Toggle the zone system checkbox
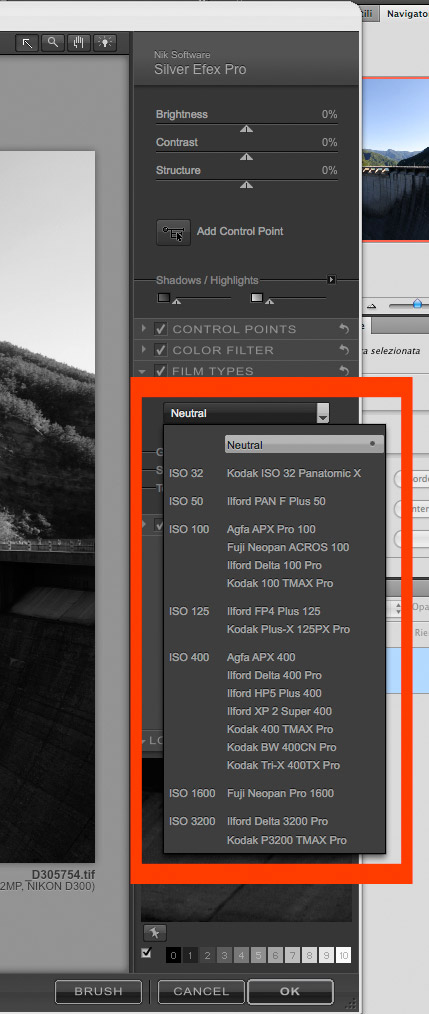Viewport: 429px width, 1014px height. (x=147, y=953)
